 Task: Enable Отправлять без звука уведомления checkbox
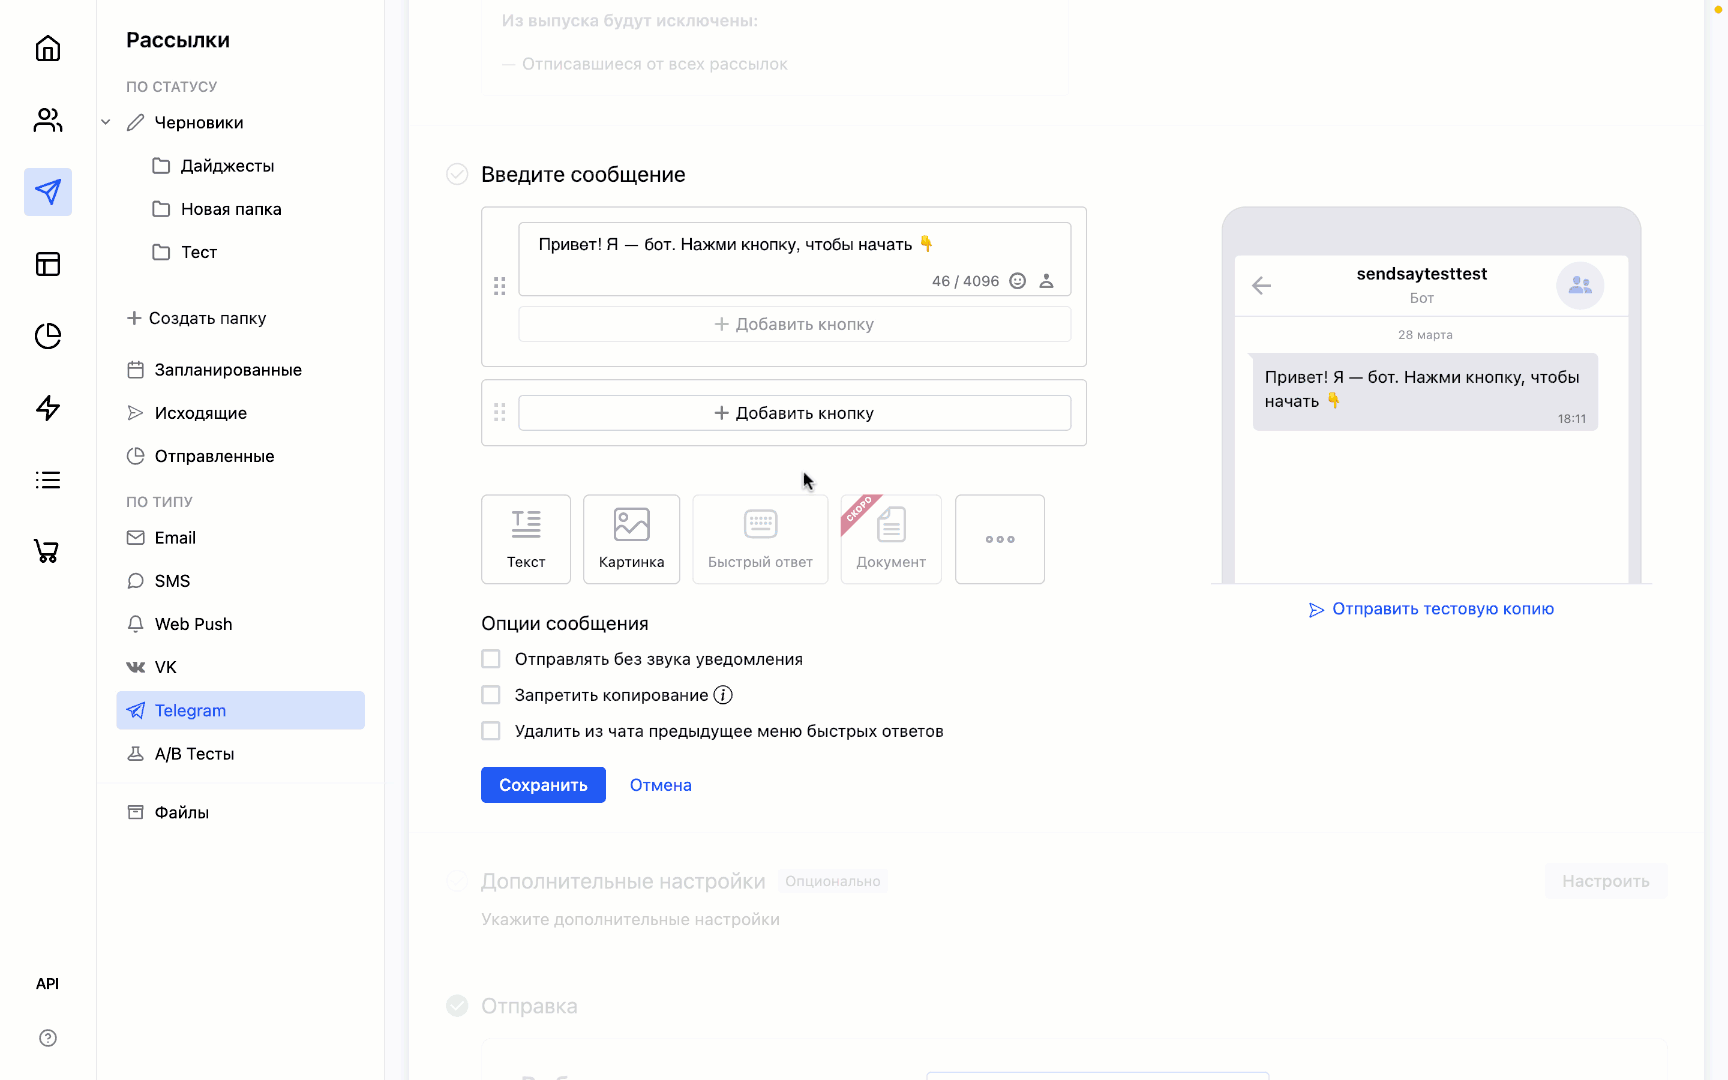pyautogui.click(x=491, y=659)
